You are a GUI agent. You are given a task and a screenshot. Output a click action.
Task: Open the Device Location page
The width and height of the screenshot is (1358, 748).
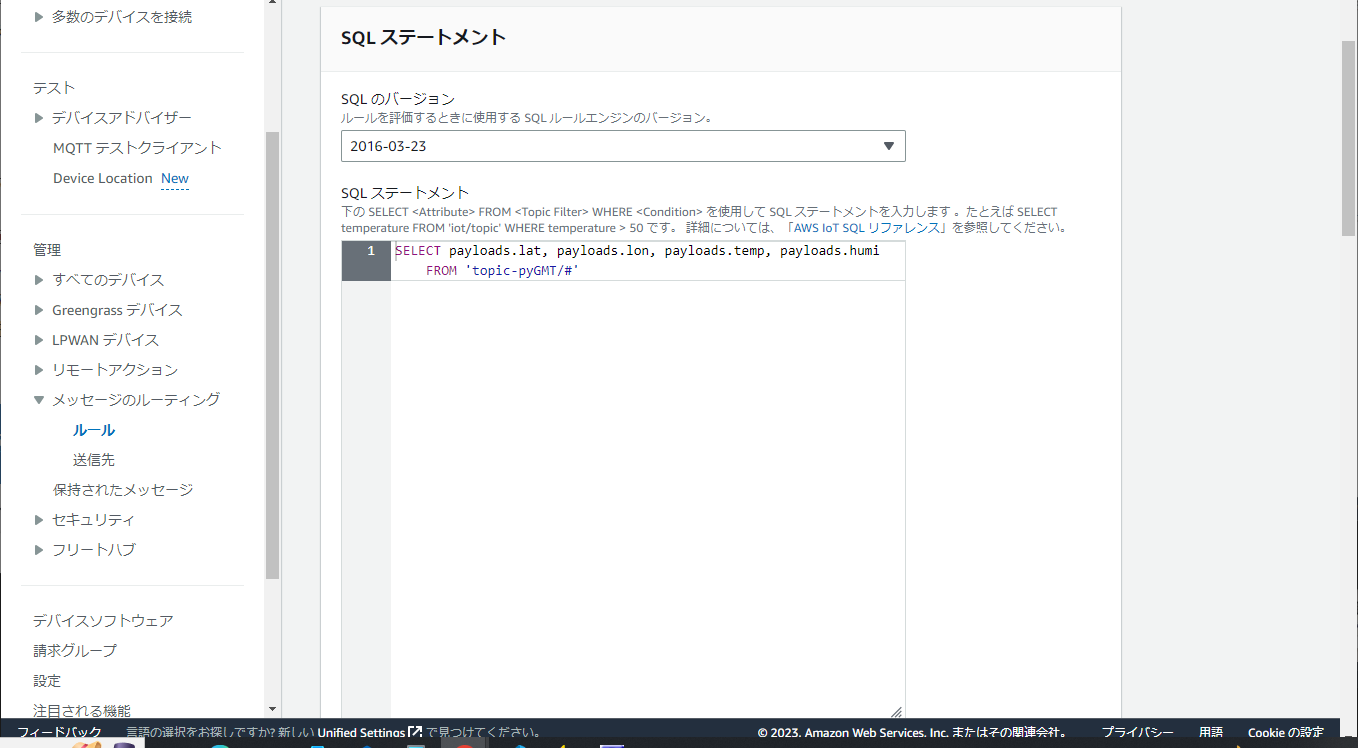tap(103, 178)
